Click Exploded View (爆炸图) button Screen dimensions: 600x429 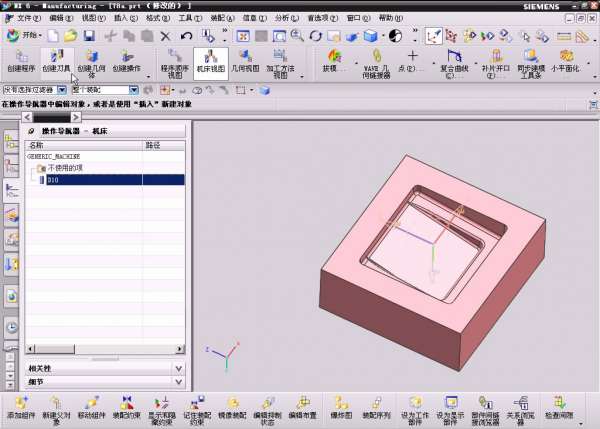pos(341,408)
